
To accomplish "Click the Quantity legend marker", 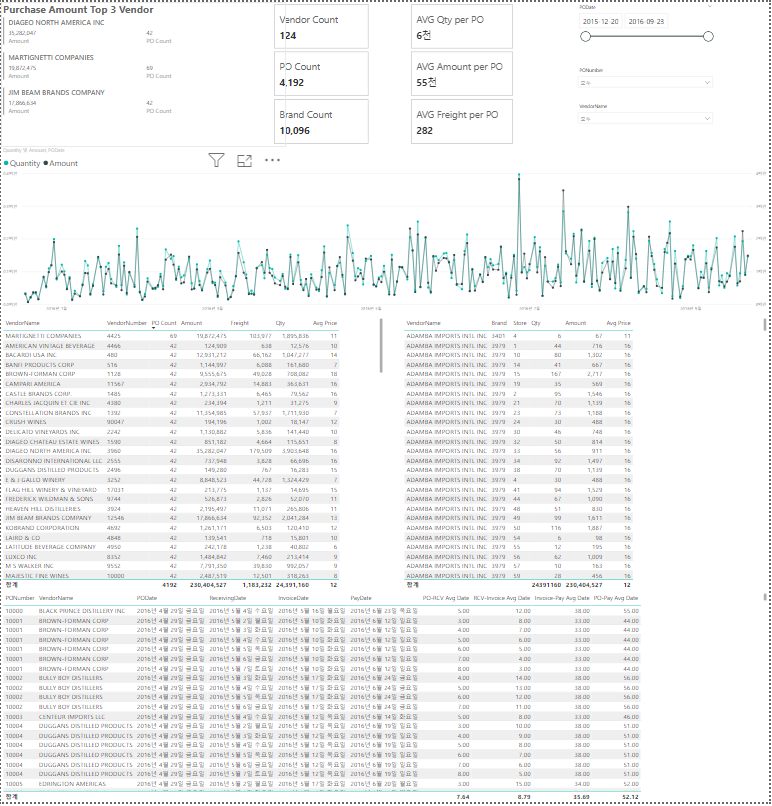I will 6,163.
